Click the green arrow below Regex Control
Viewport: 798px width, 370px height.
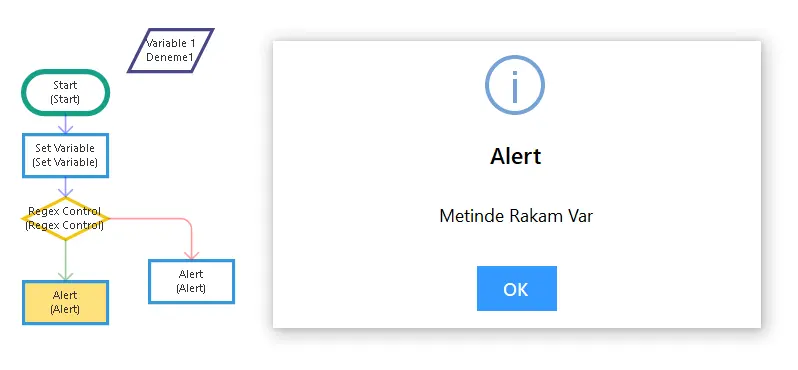(x=65, y=261)
